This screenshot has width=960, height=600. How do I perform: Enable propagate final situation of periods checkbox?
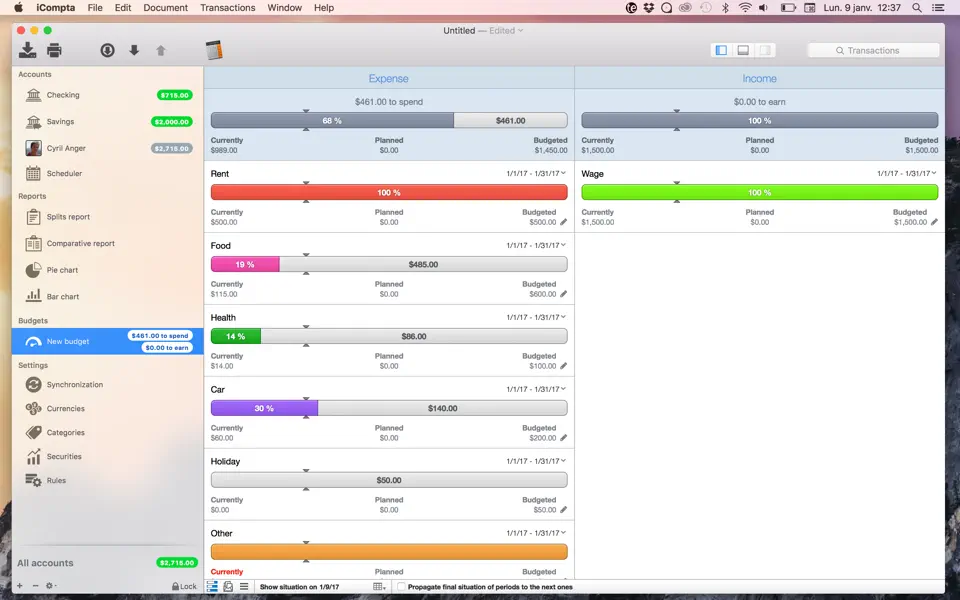click(399, 588)
